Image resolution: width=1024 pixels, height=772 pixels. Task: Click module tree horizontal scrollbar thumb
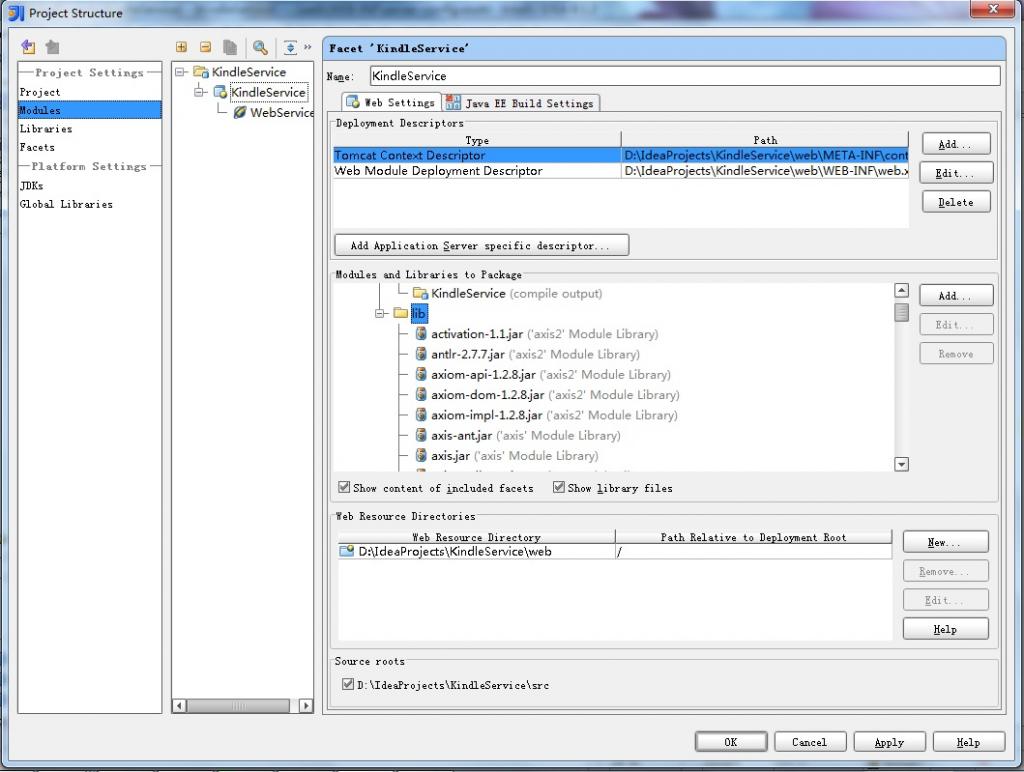pyautogui.click(x=238, y=705)
